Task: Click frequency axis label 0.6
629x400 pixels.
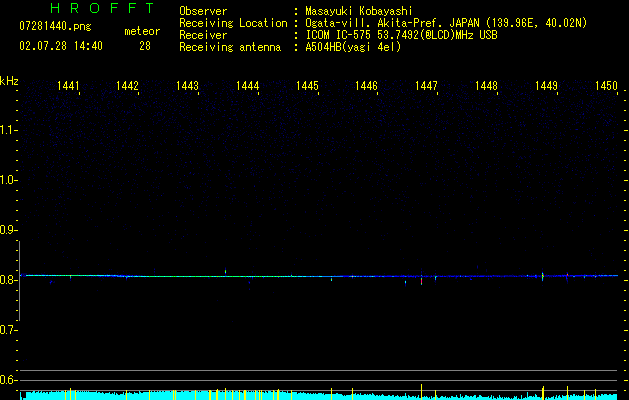Action: (x=8, y=380)
